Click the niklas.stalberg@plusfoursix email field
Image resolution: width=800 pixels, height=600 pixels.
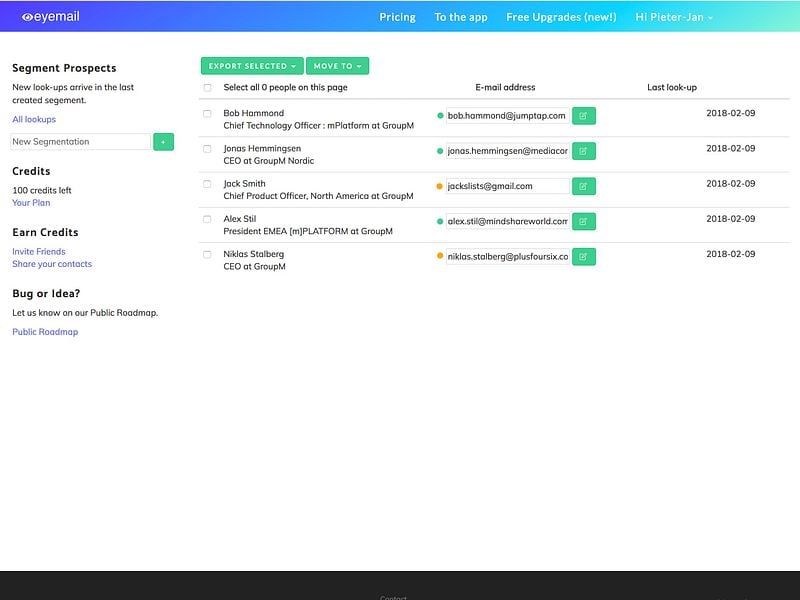tap(508, 257)
